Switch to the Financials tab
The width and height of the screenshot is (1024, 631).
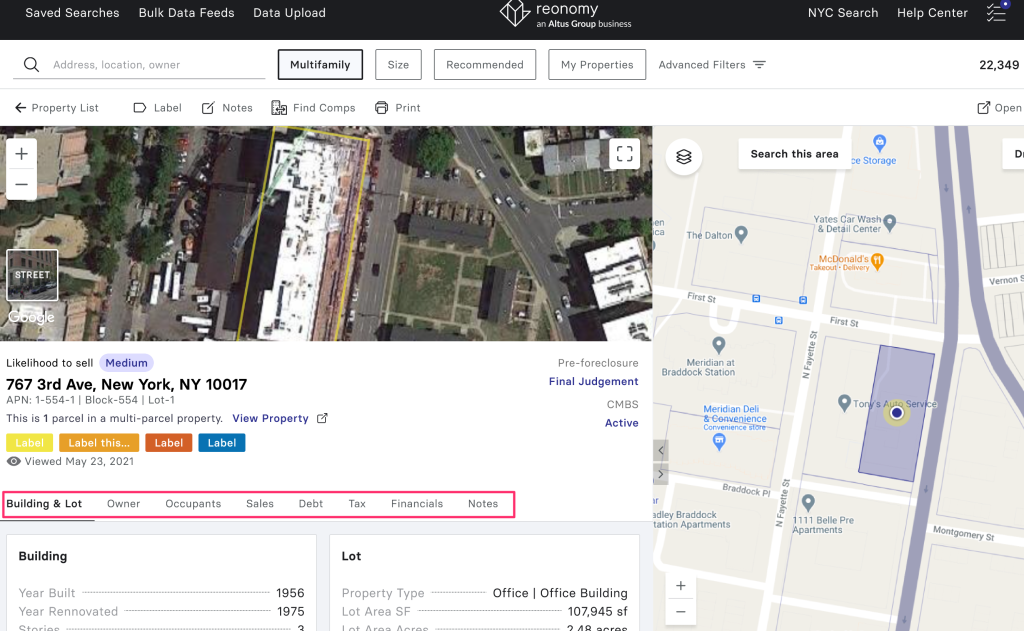[x=417, y=504]
